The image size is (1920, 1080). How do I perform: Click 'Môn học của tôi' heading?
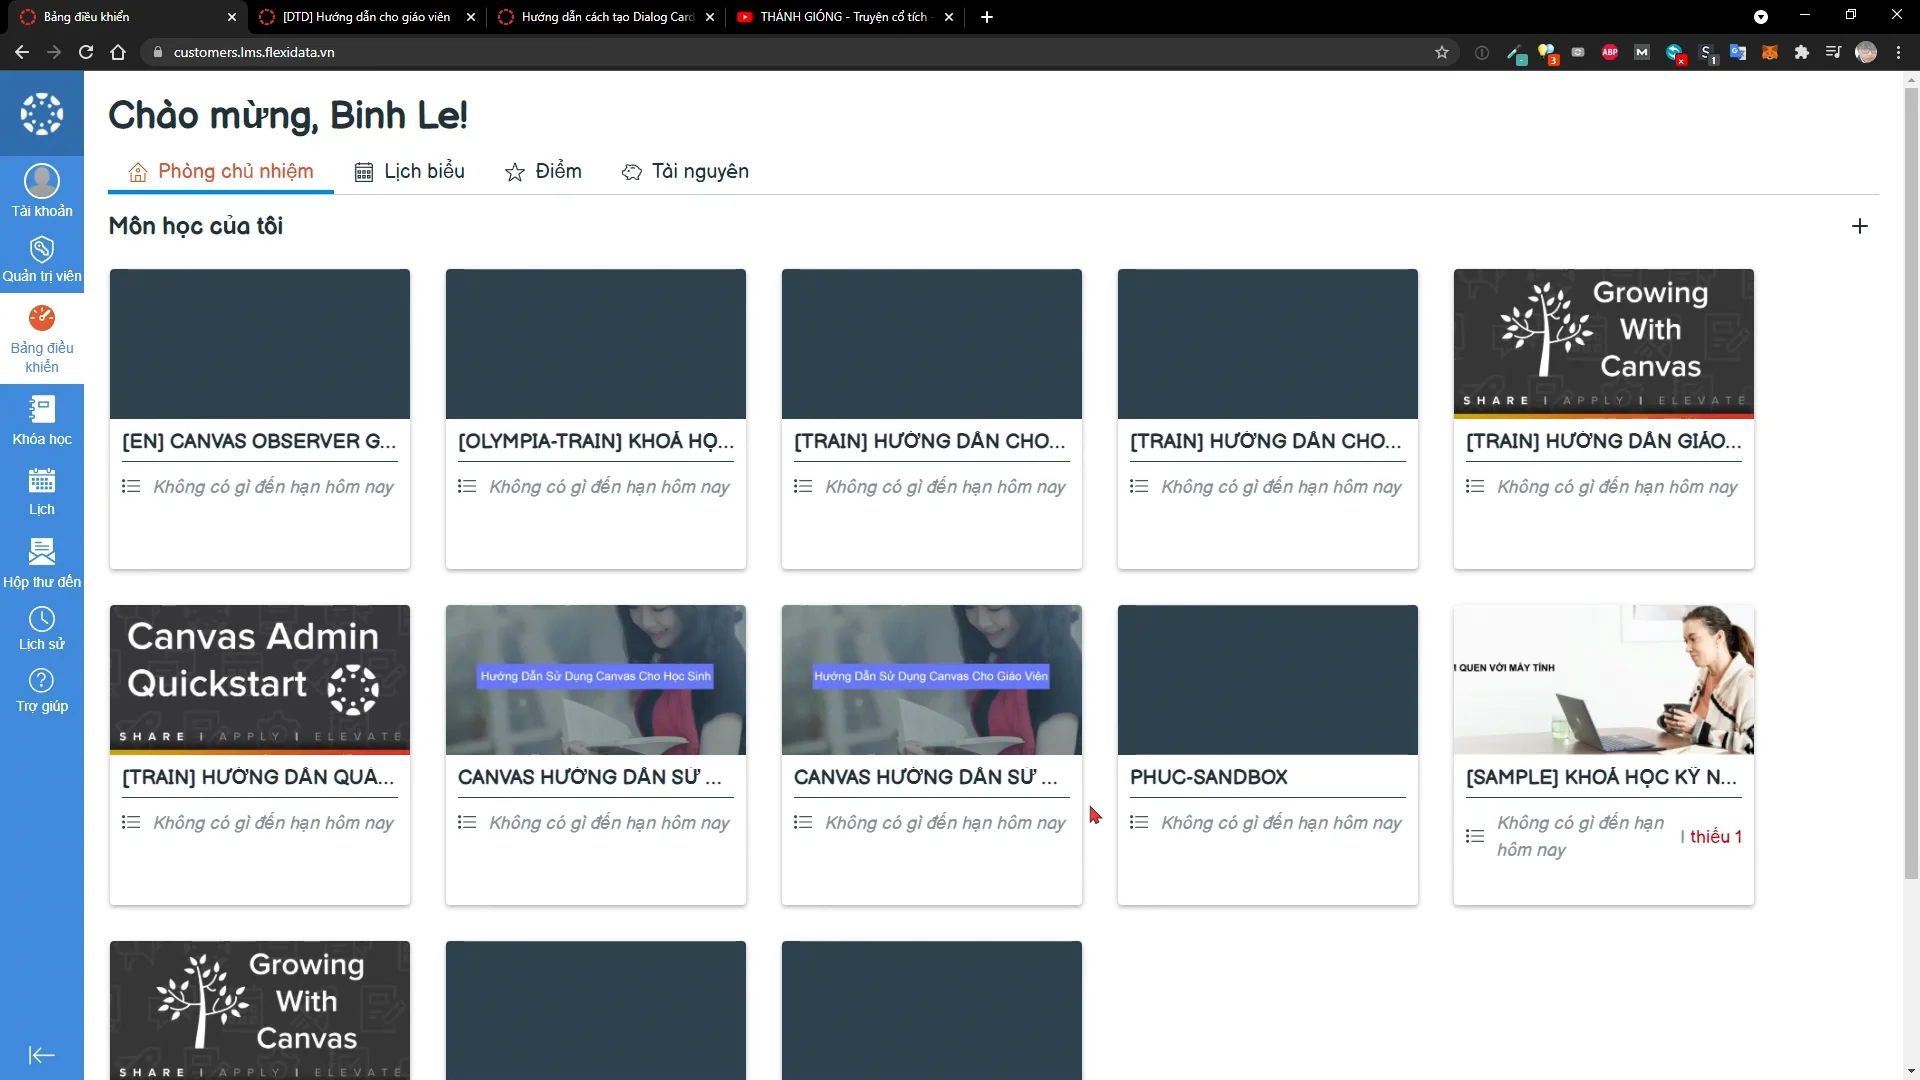click(x=196, y=226)
